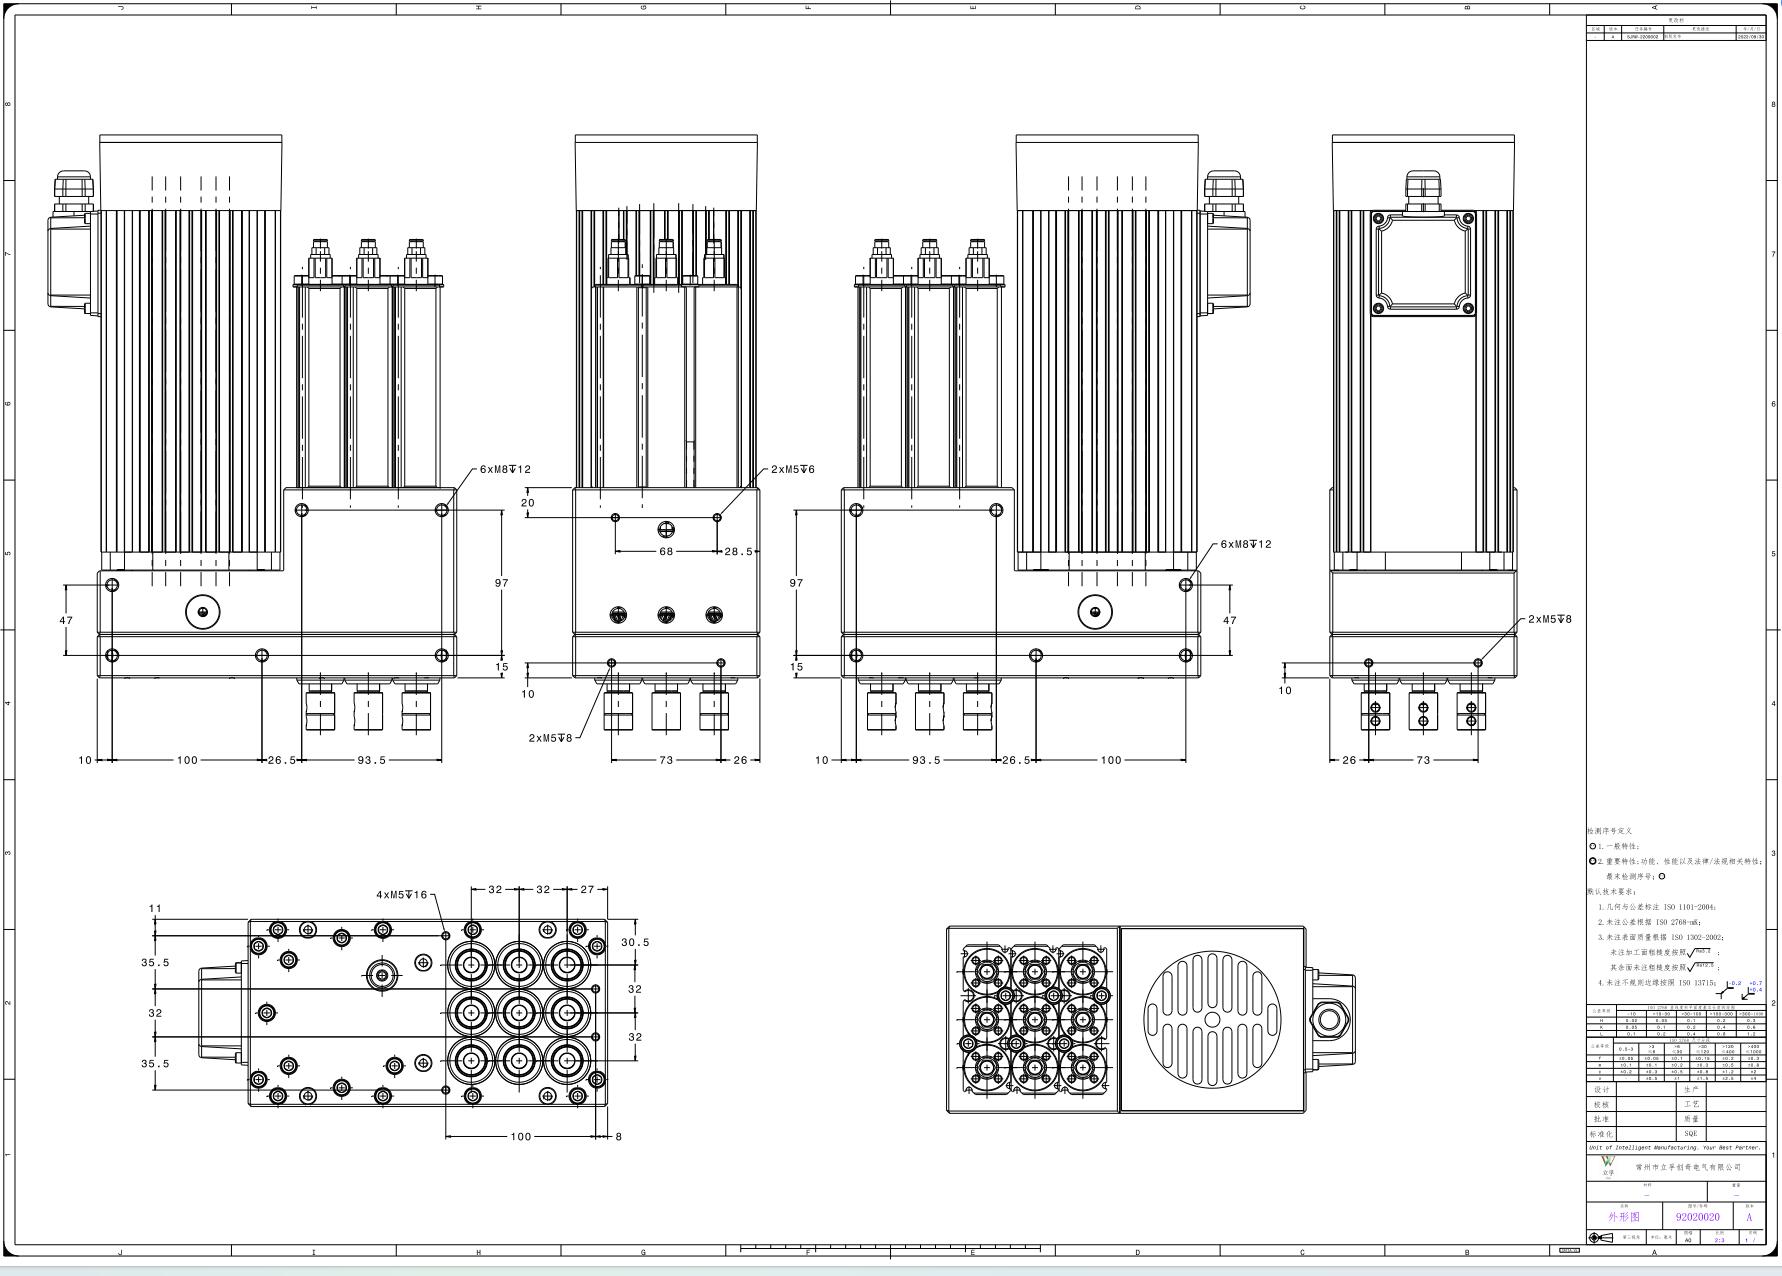Click the filled marker beside 重要特性 note
The height and width of the screenshot is (1276, 1782).
[x=1593, y=860]
